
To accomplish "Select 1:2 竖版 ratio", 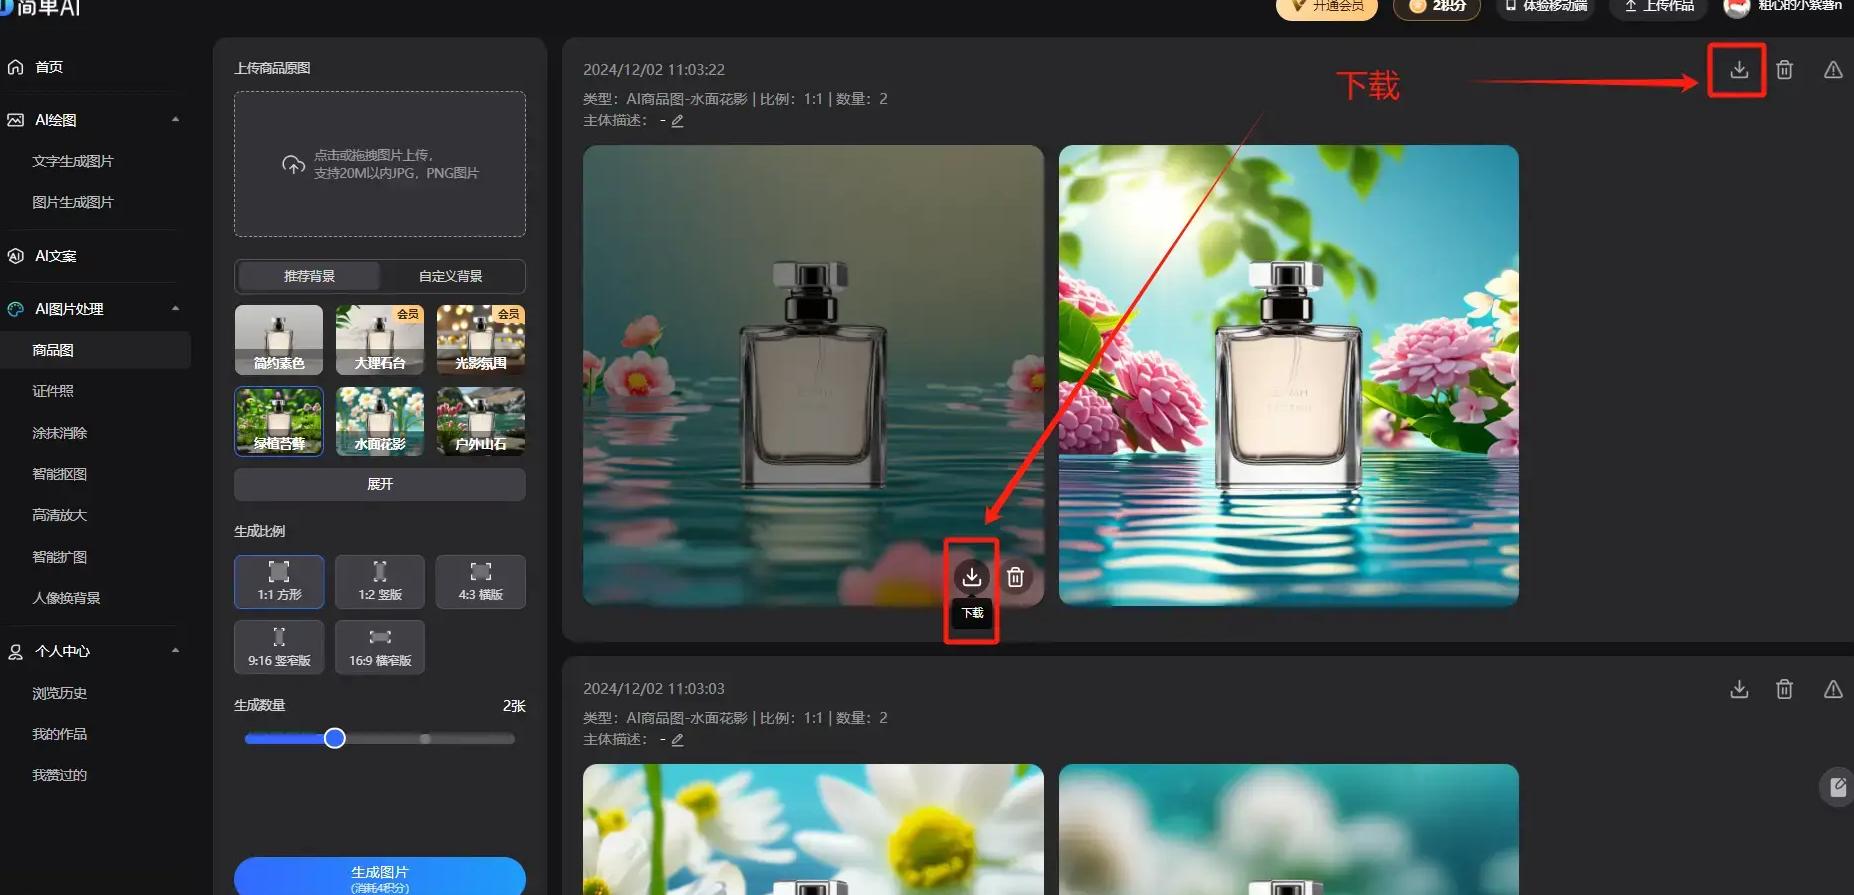I will pyautogui.click(x=380, y=582).
